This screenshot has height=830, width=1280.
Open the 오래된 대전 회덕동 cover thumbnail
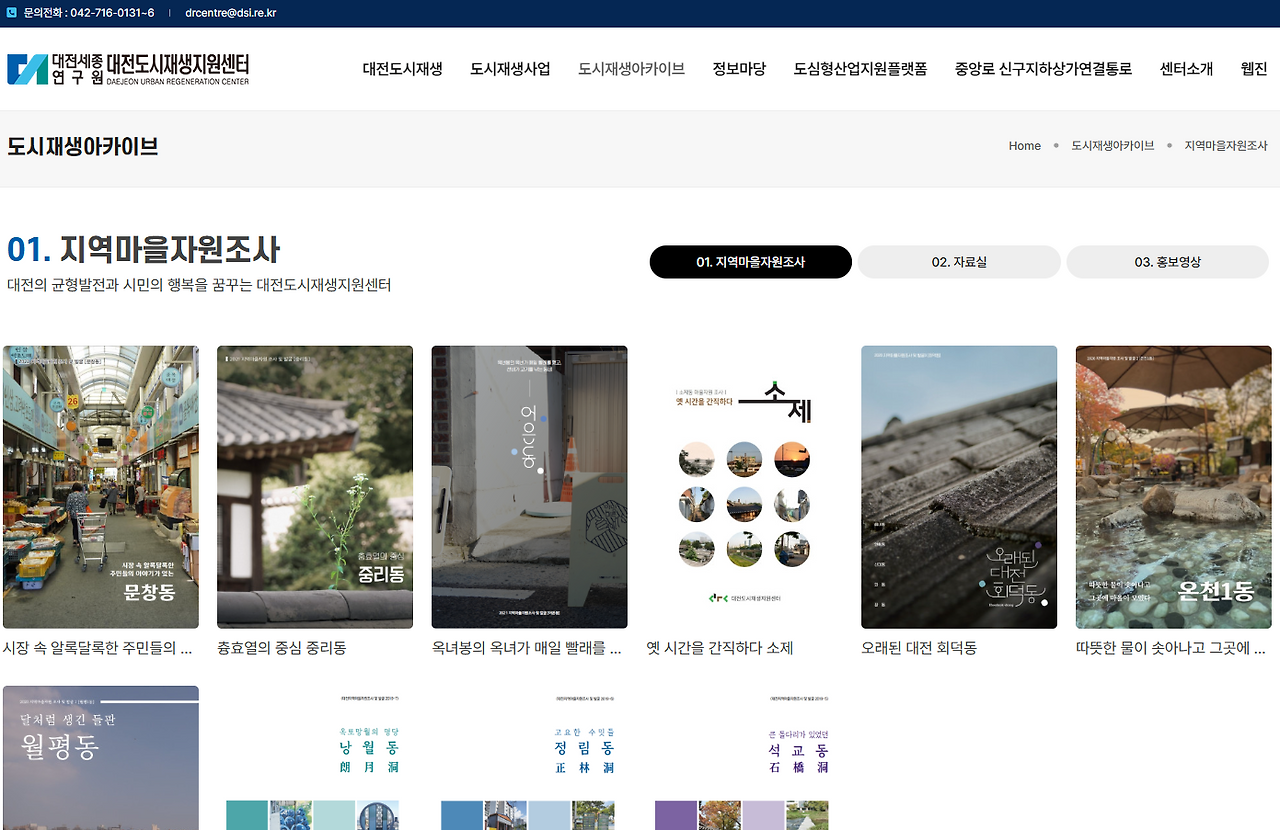click(x=959, y=487)
